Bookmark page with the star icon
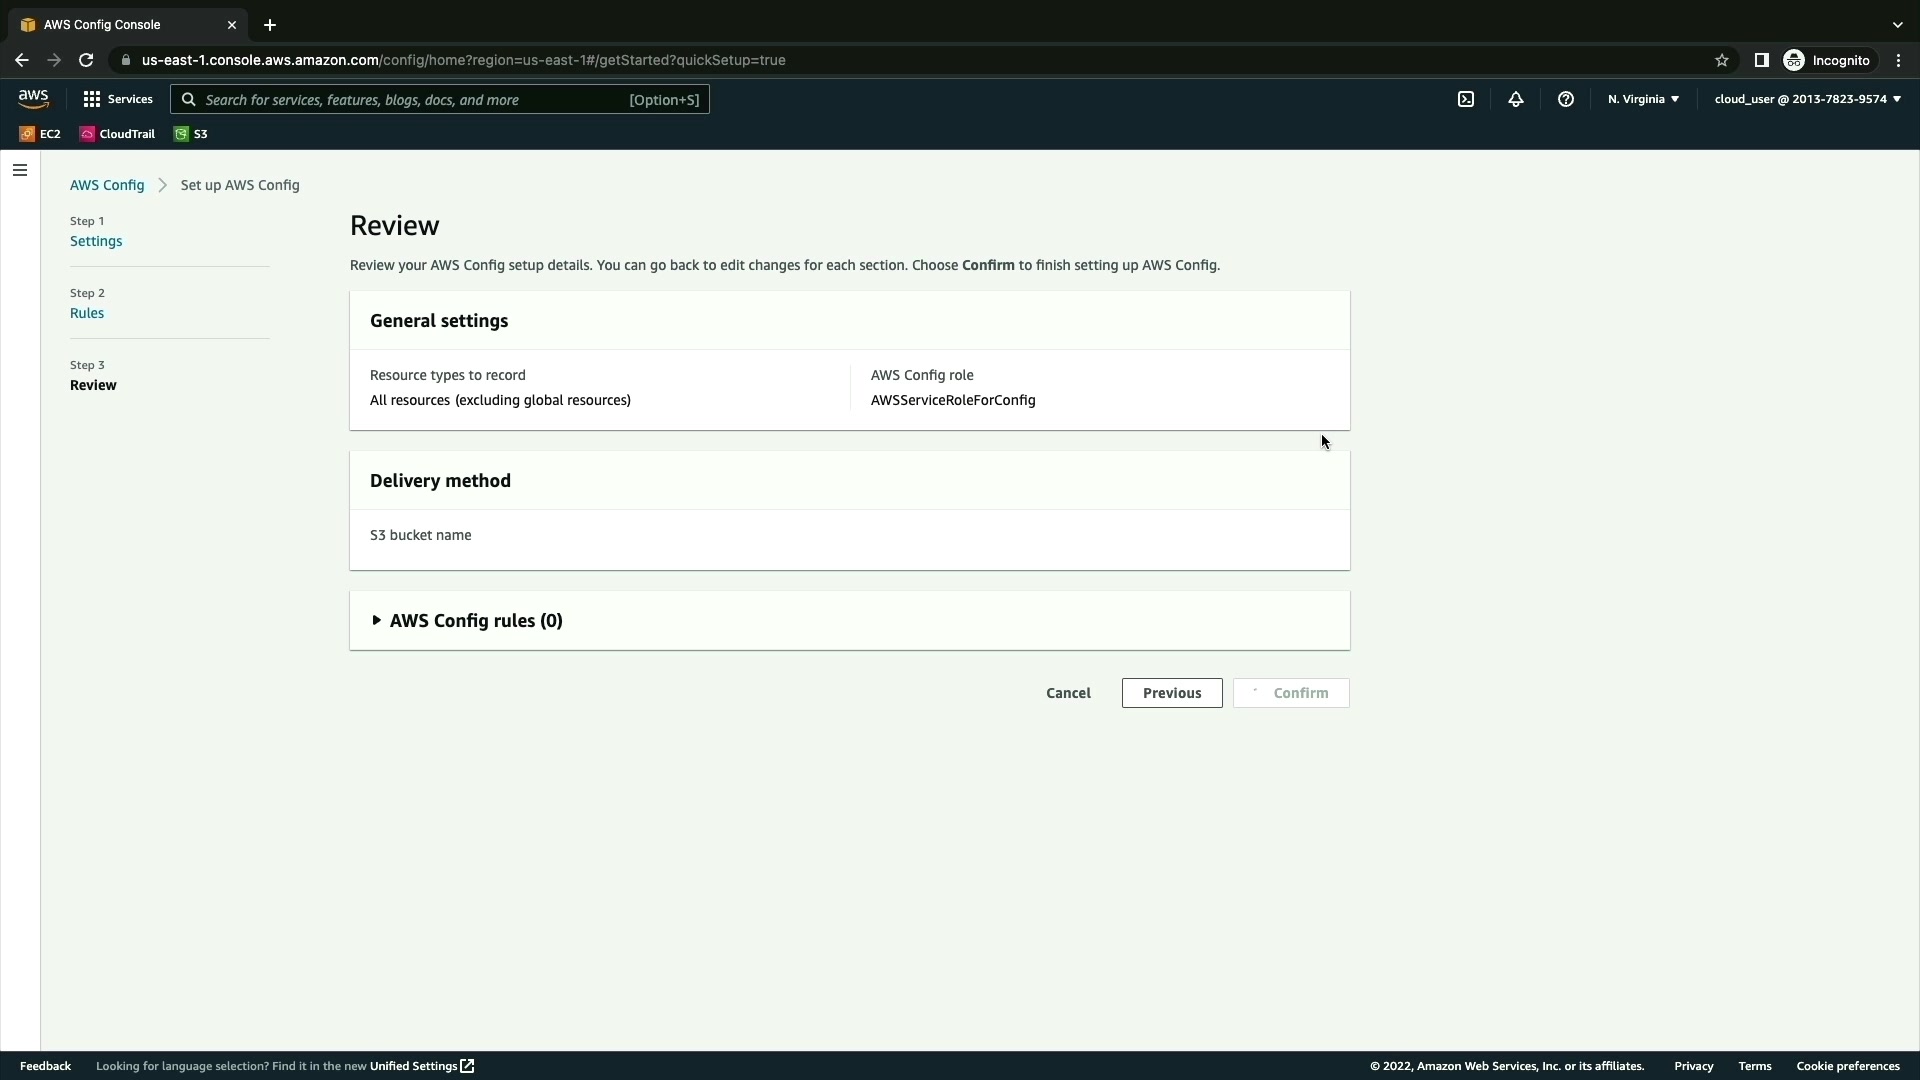Image resolution: width=1920 pixels, height=1080 pixels. pyautogui.click(x=1721, y=60)
